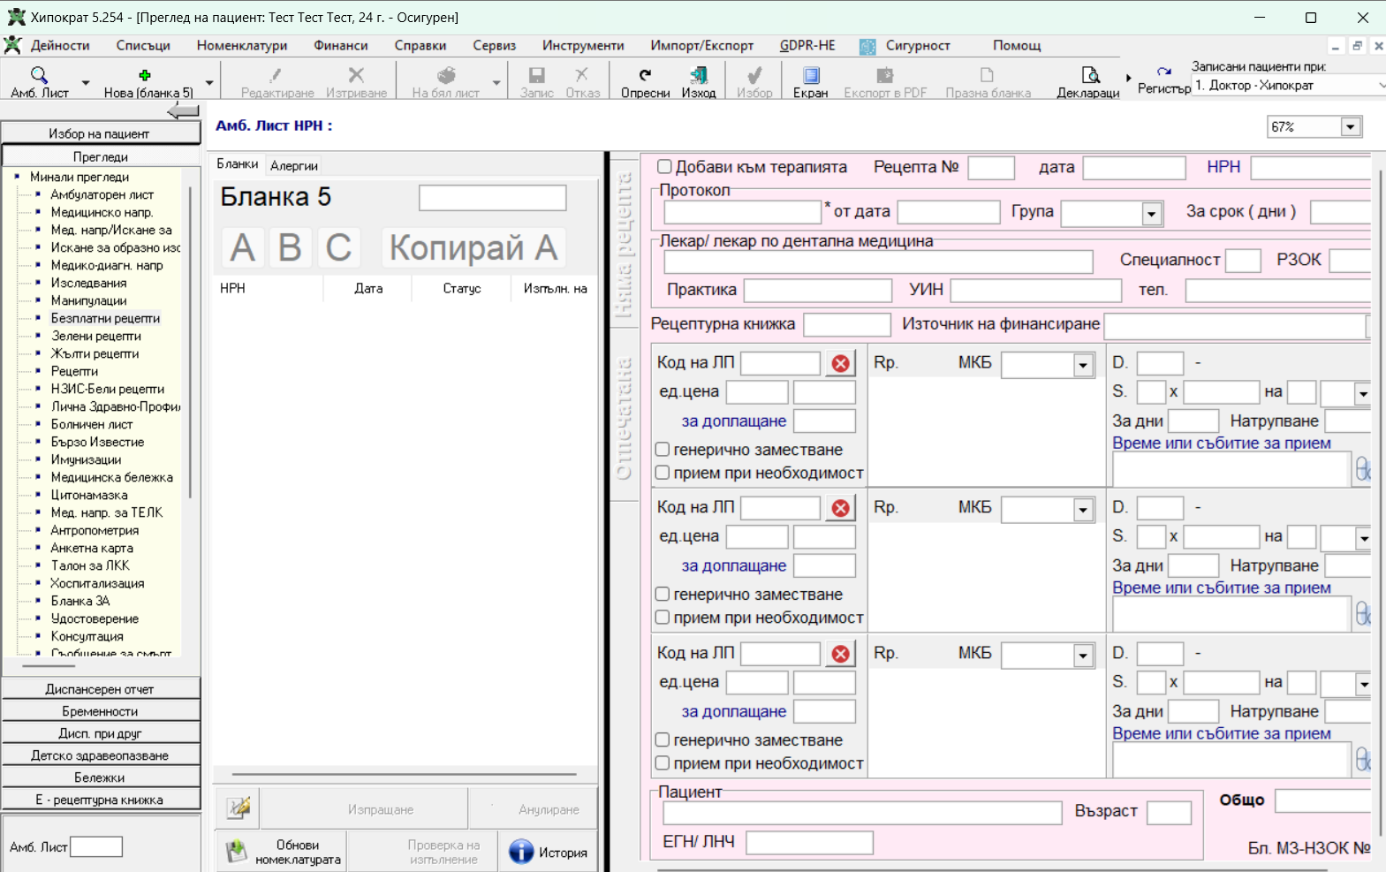This screenshot has width=1386, height=872.
Task: Open the Сигурност menu icon
Action: pos(868,46)
